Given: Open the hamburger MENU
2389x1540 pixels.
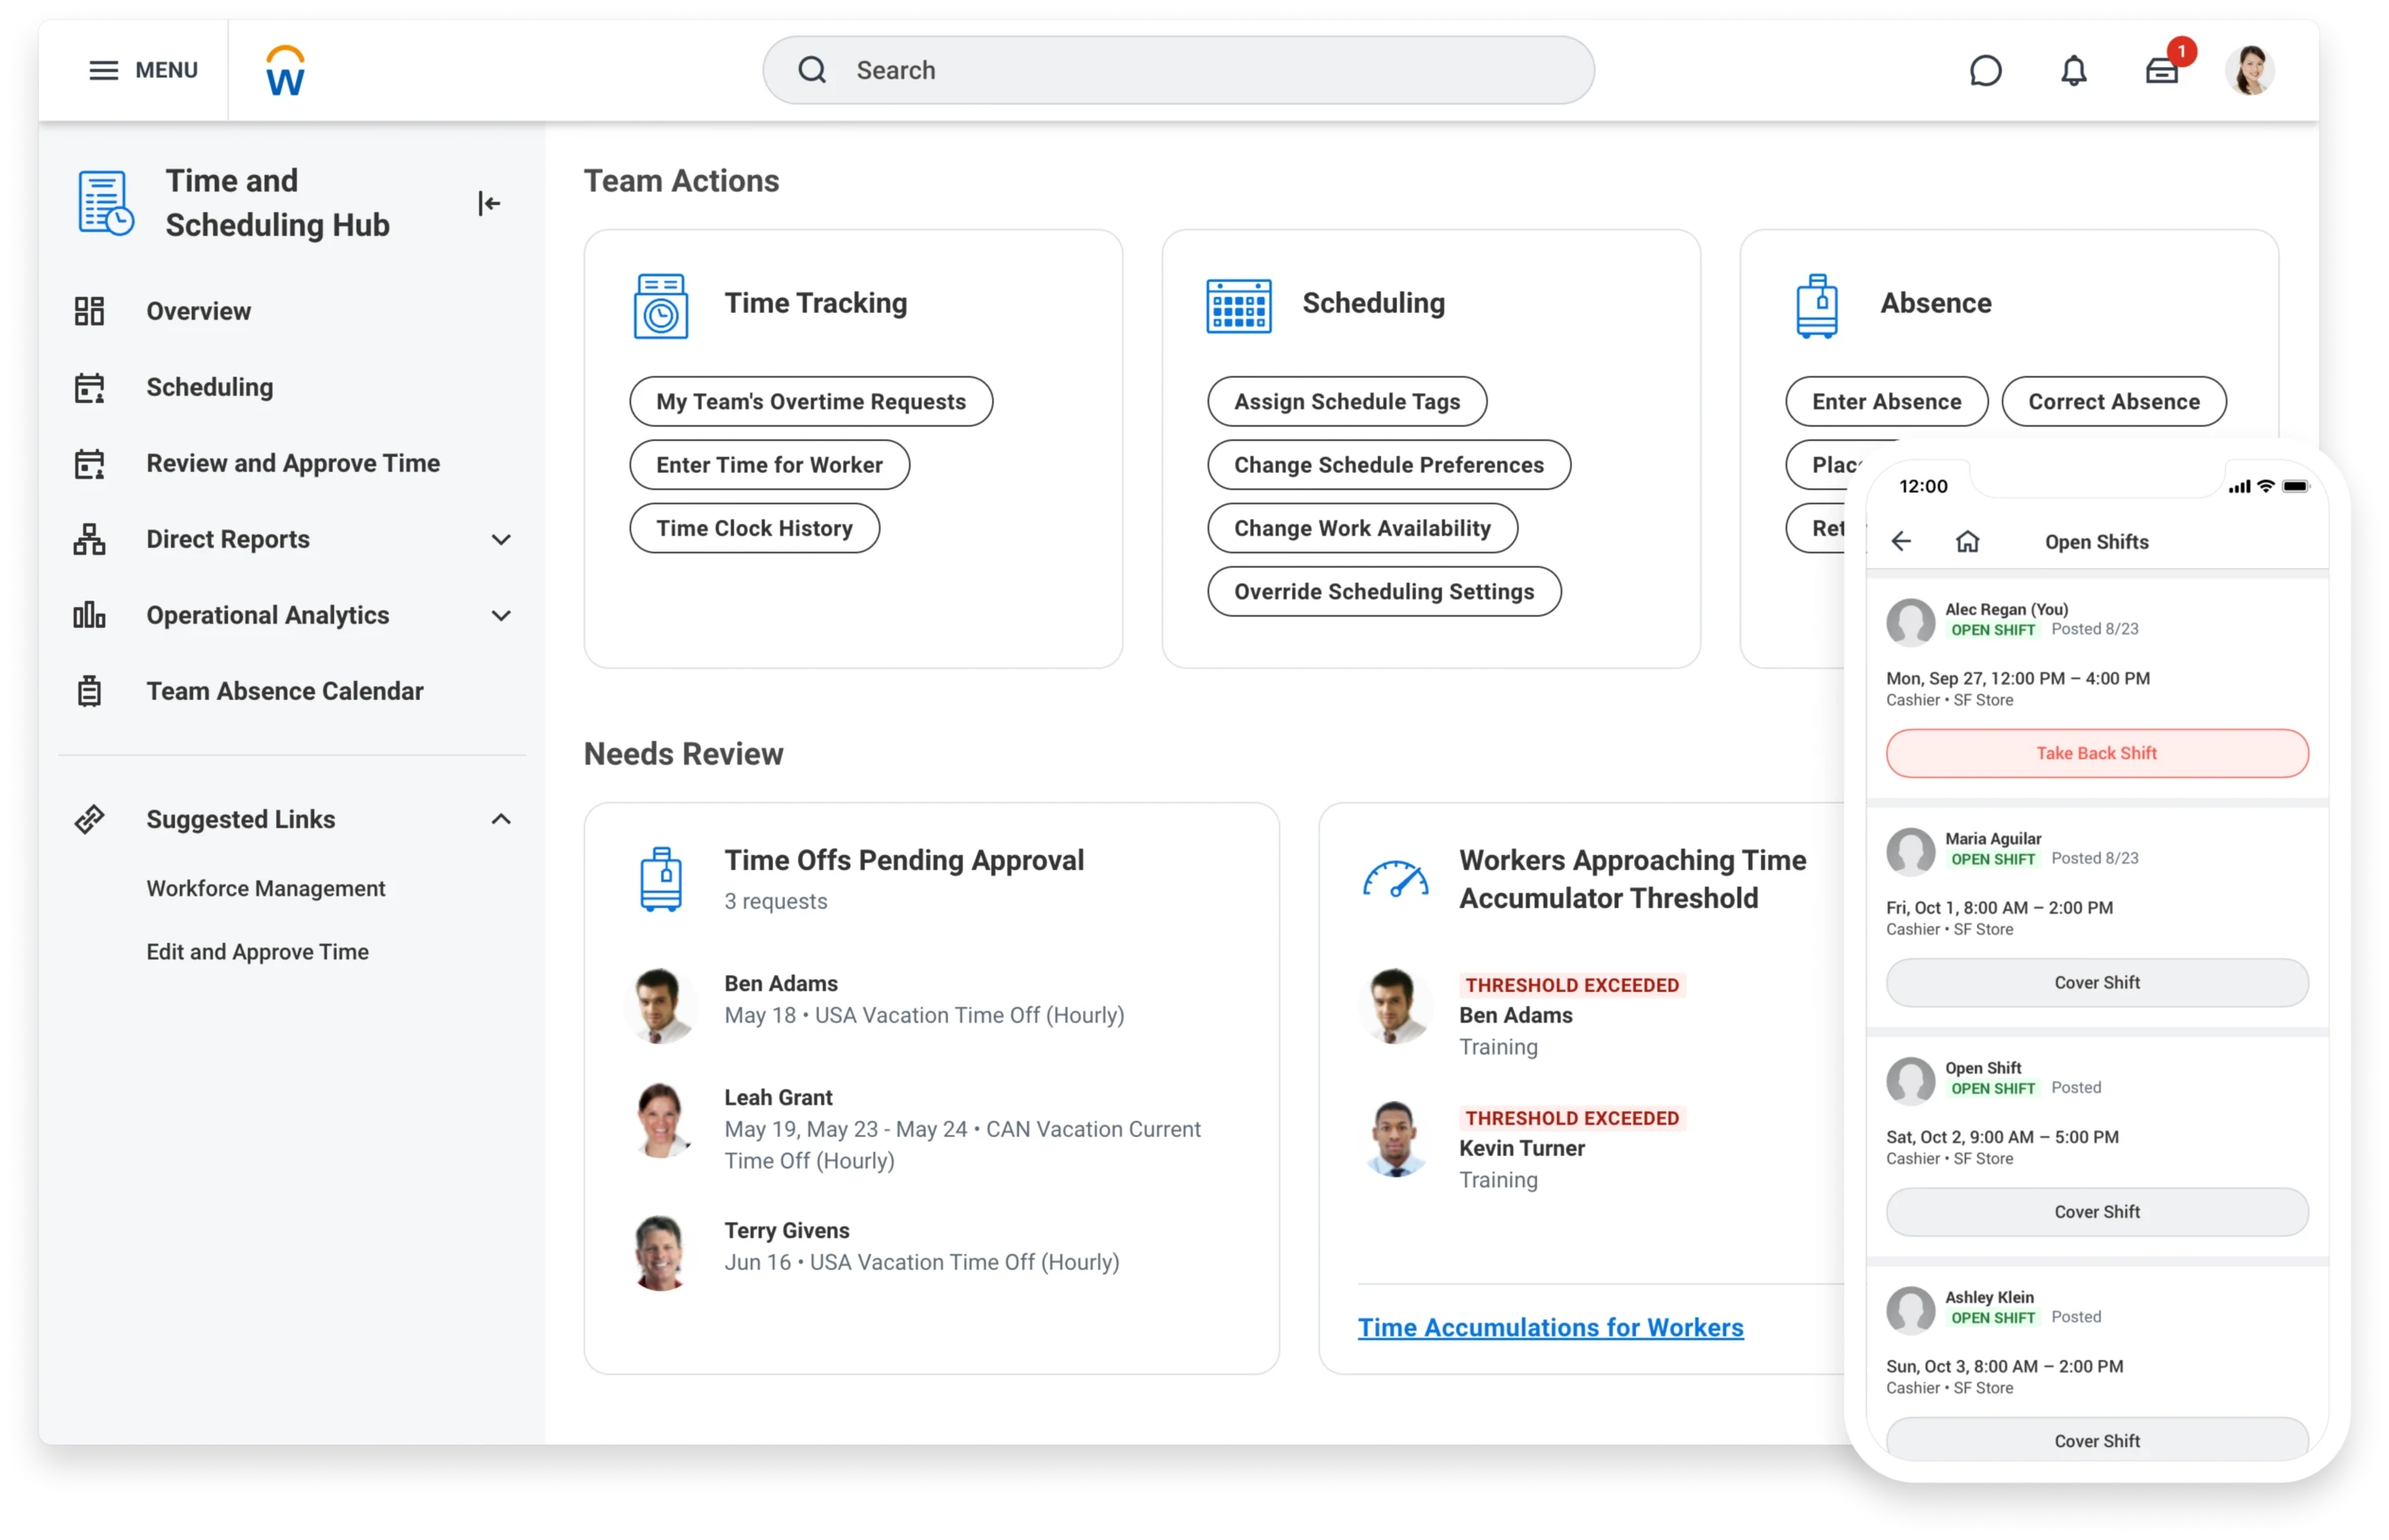Looking at the screenshot, I should 143,71.
